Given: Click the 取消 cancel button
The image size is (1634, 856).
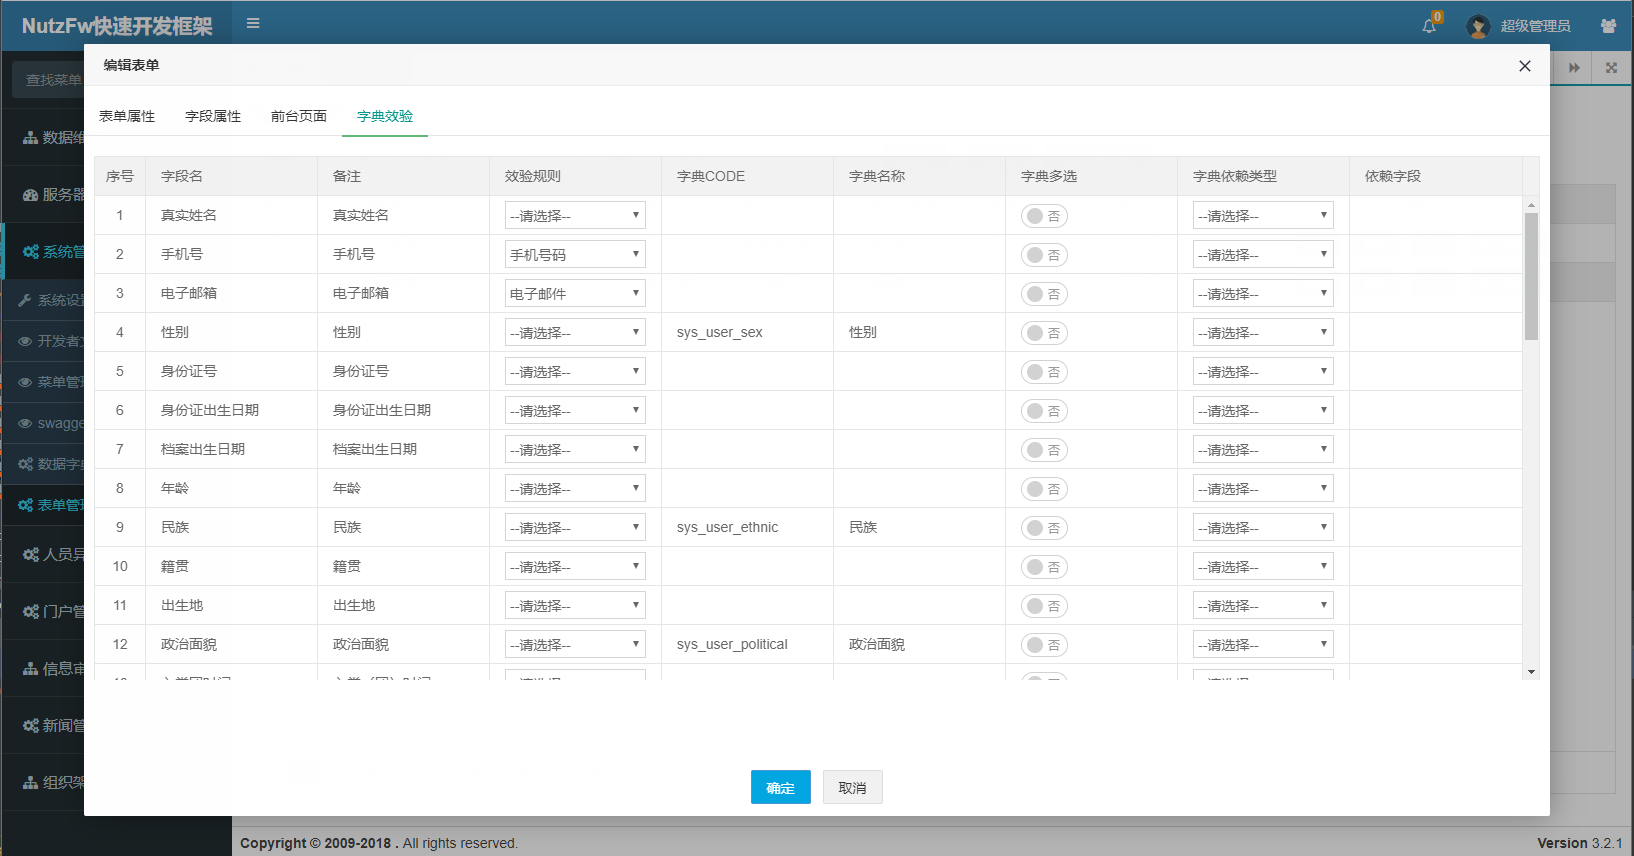Looking at the screenshot, I should pyautogui.click(x=853, y=787).
